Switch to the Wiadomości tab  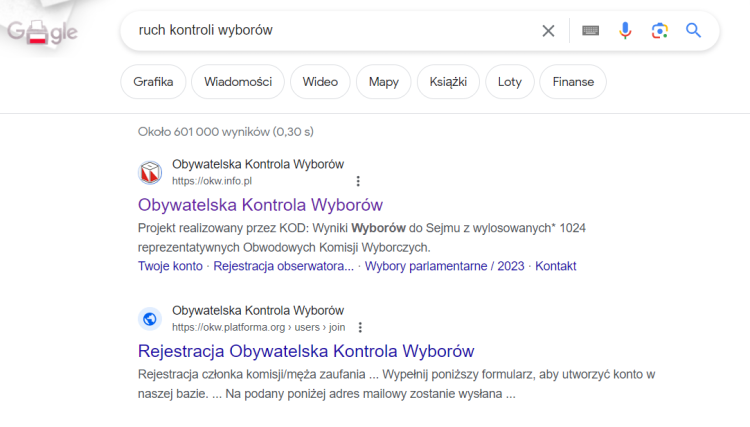pyautogui.click(x=238, y=82)
